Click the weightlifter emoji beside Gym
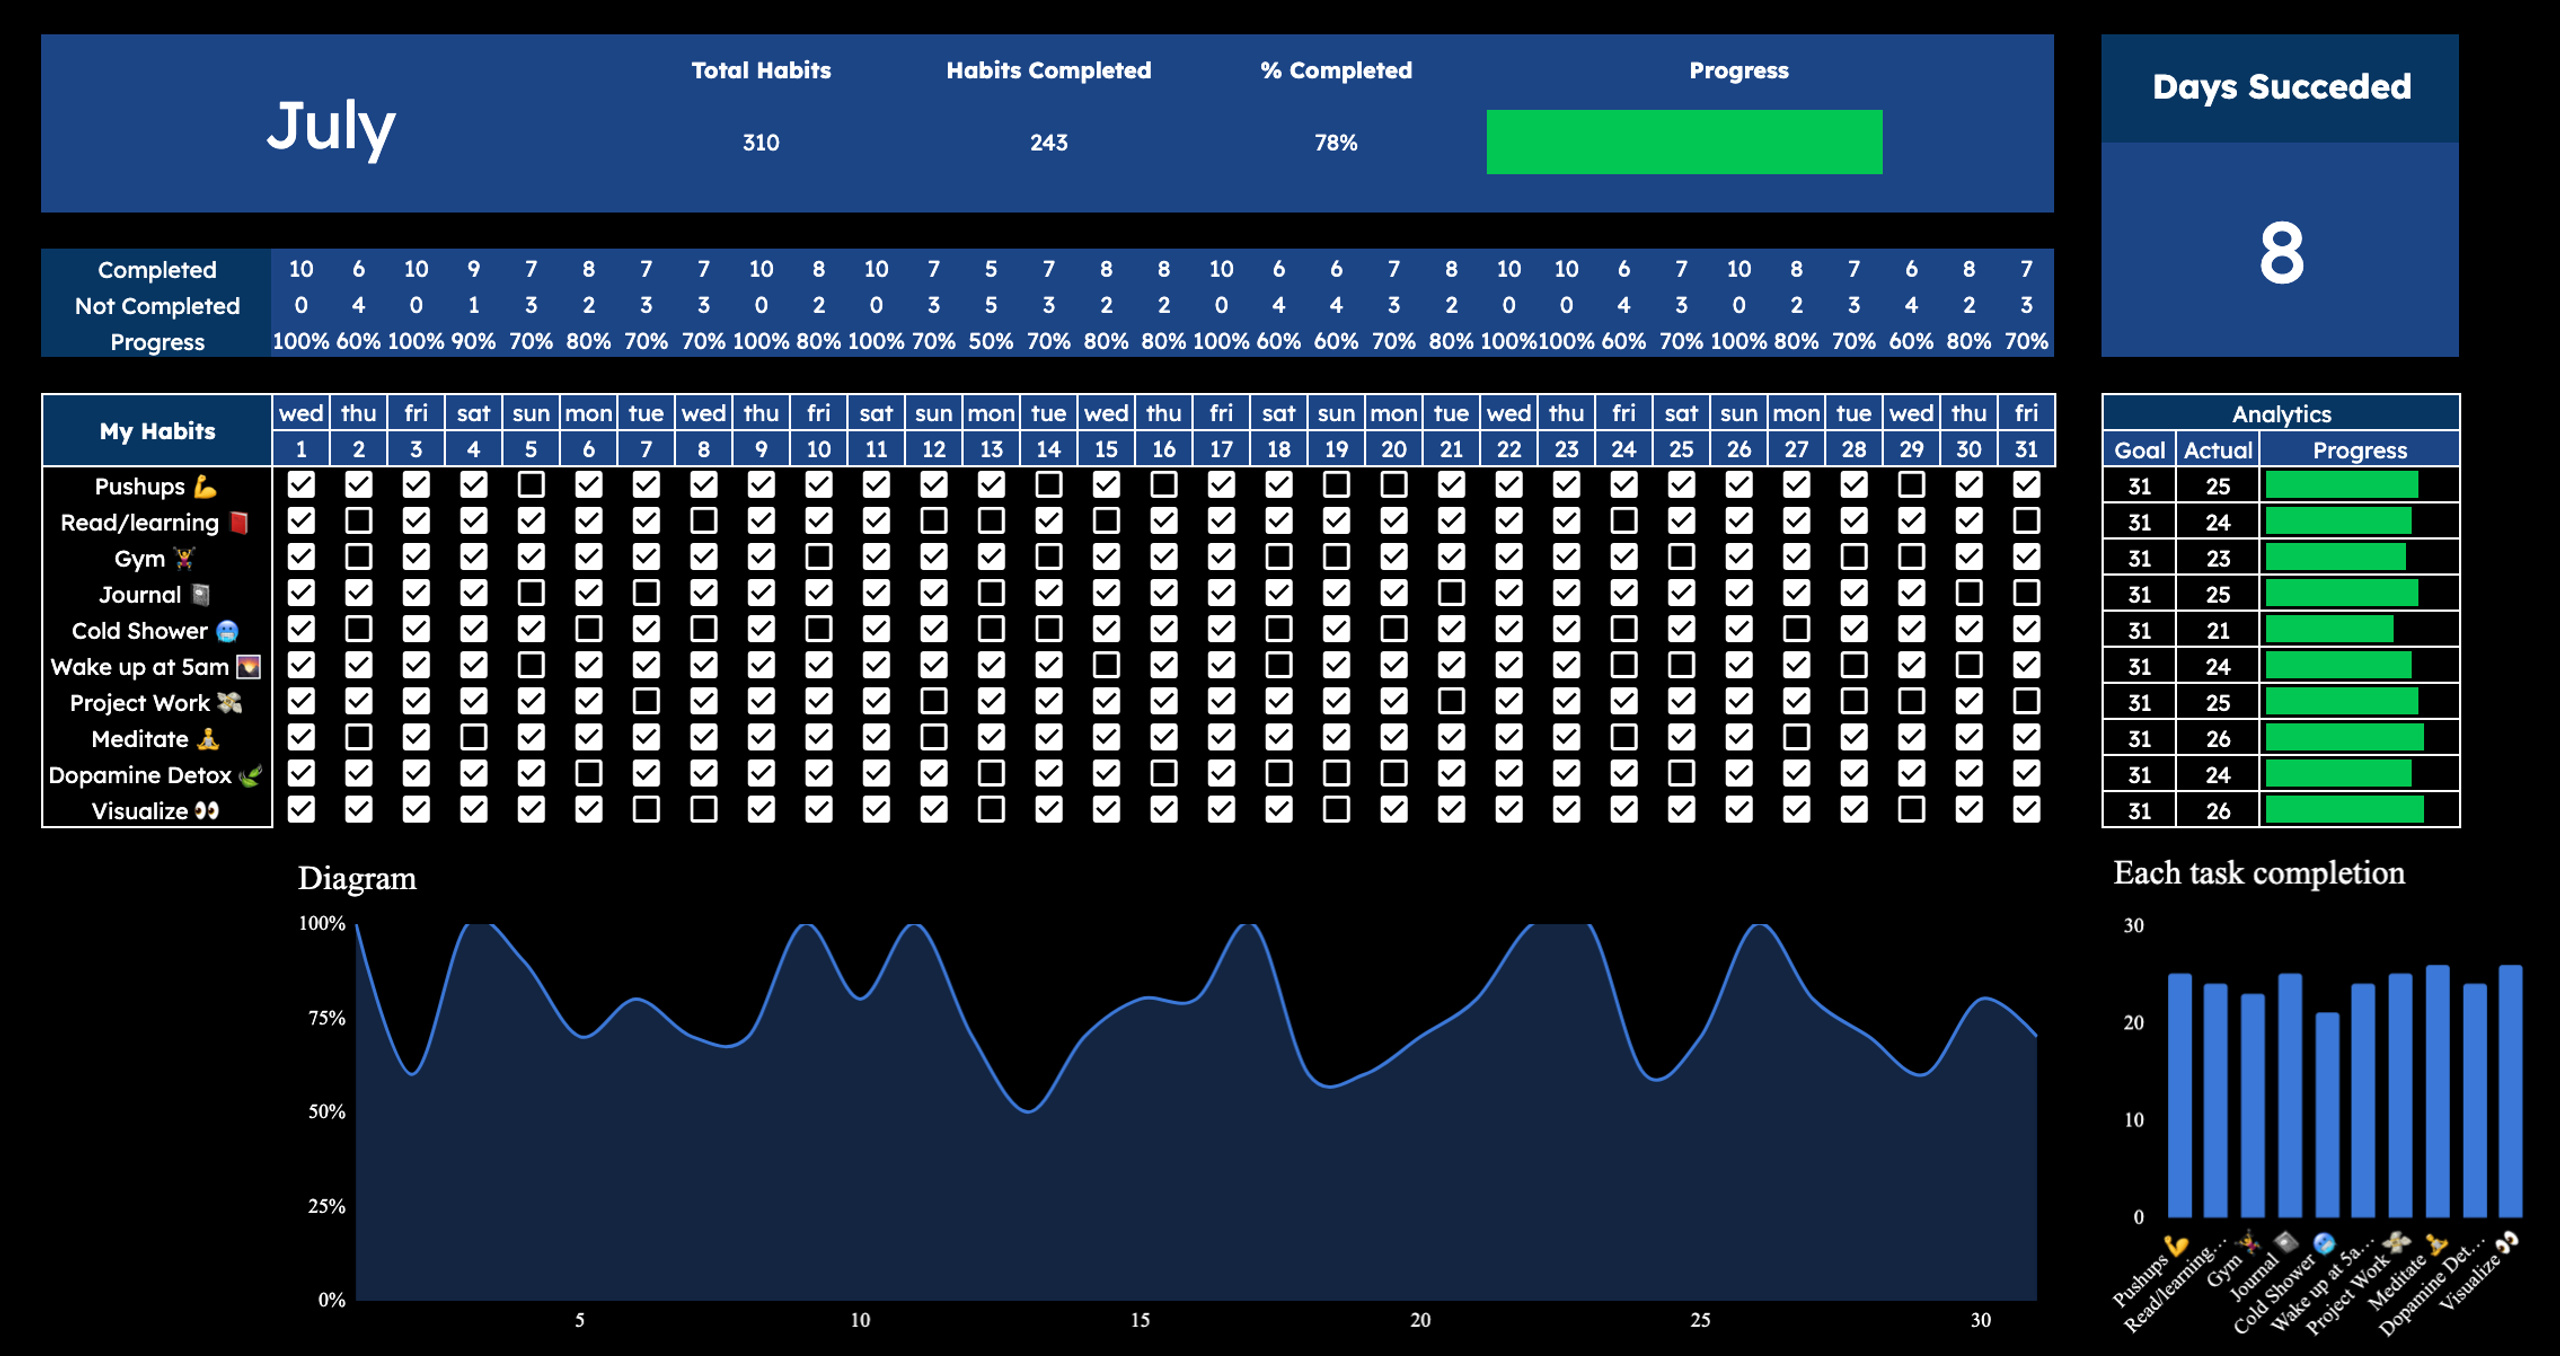This screenshot has width=2560, height=1356. (x=184, y=559)
